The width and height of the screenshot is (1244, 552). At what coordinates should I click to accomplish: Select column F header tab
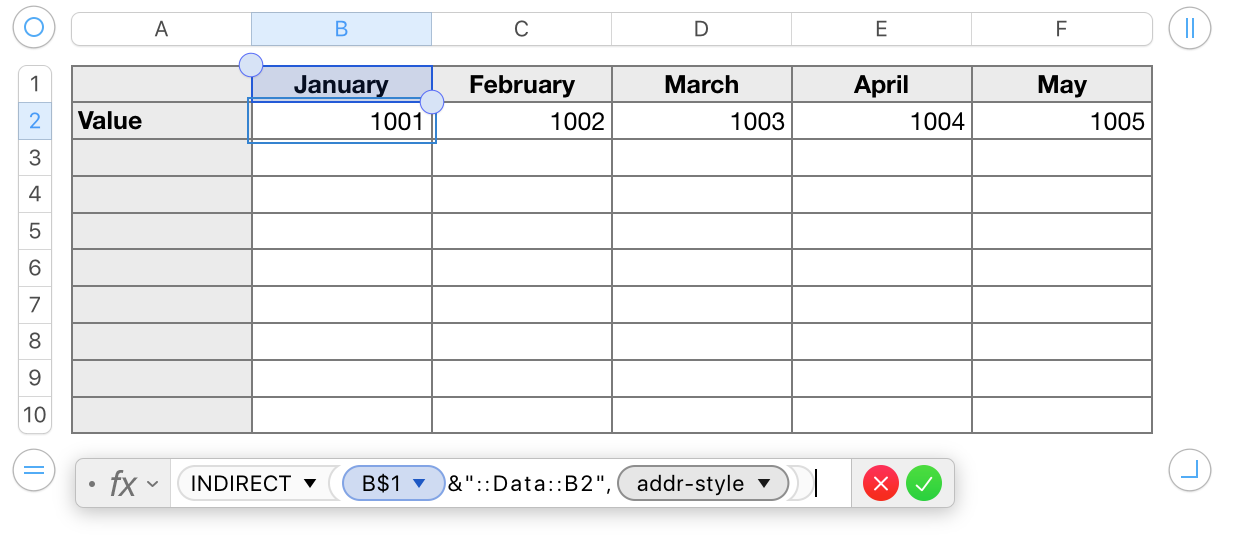tap(1061, 29)
